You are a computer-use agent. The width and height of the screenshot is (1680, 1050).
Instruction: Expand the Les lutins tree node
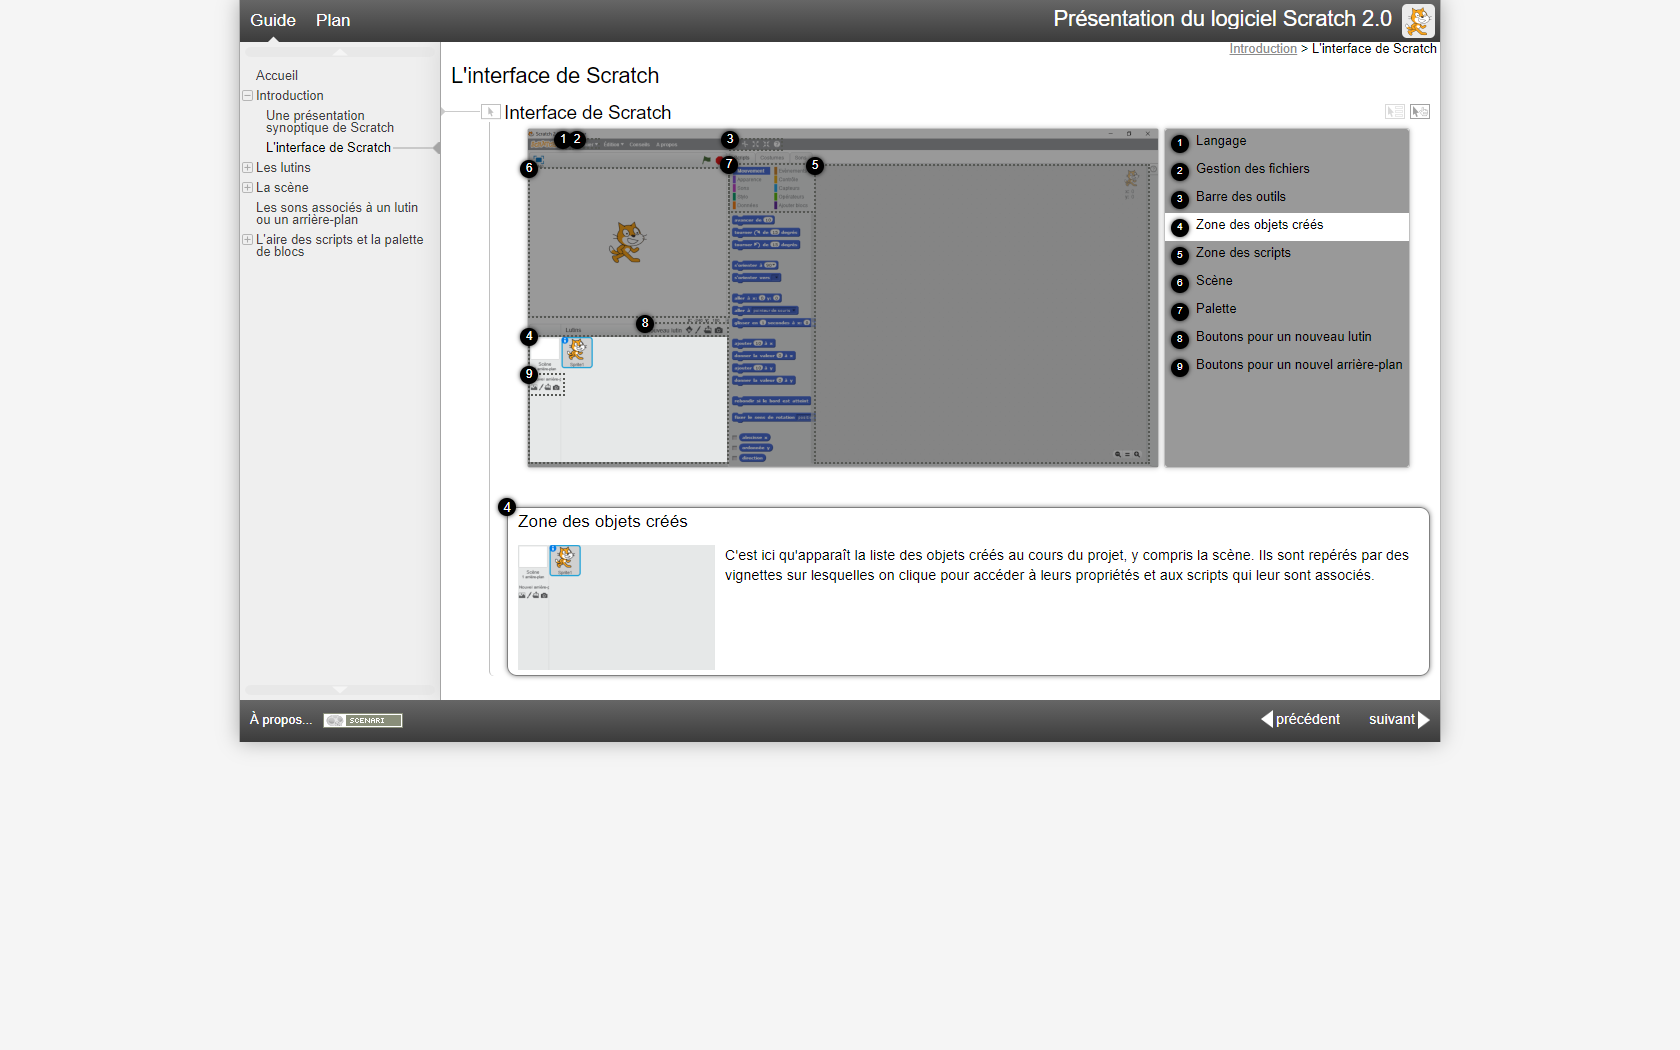(x=247, y=168)
